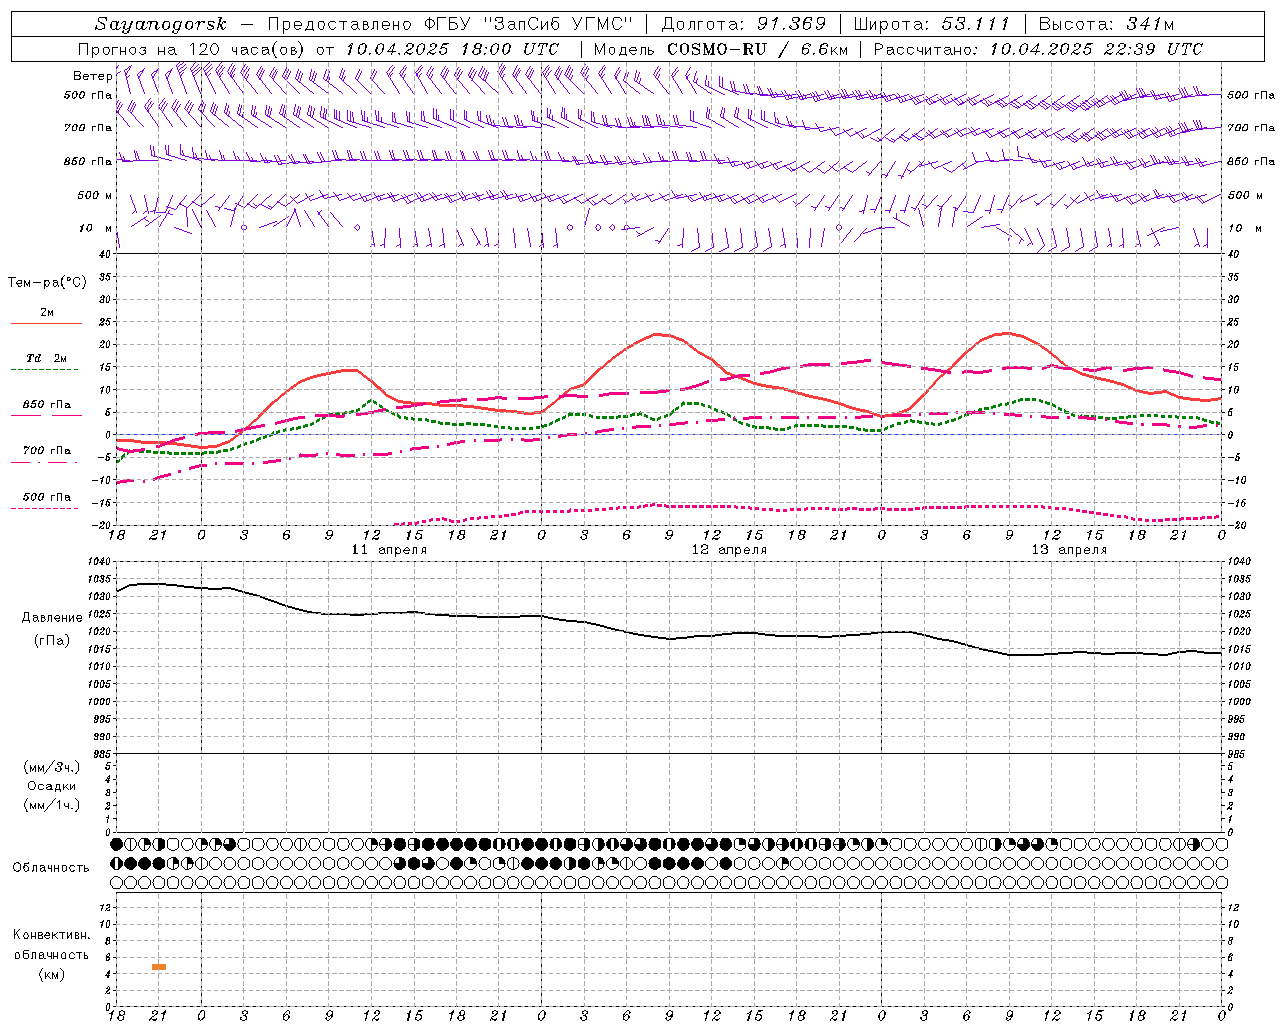
Task: Click the 'Тем-ра(°C)' temperature axis label
Action: point(47,283)
